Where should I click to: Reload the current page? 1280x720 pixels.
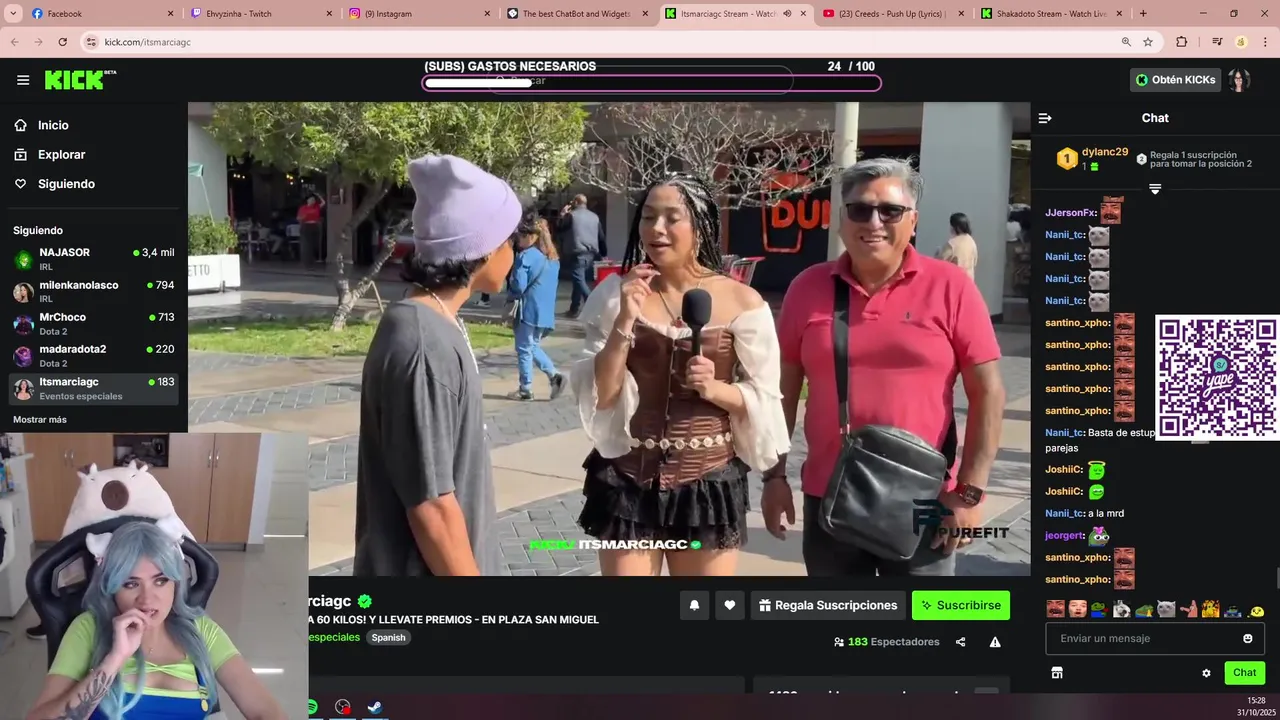pos(62,42)
